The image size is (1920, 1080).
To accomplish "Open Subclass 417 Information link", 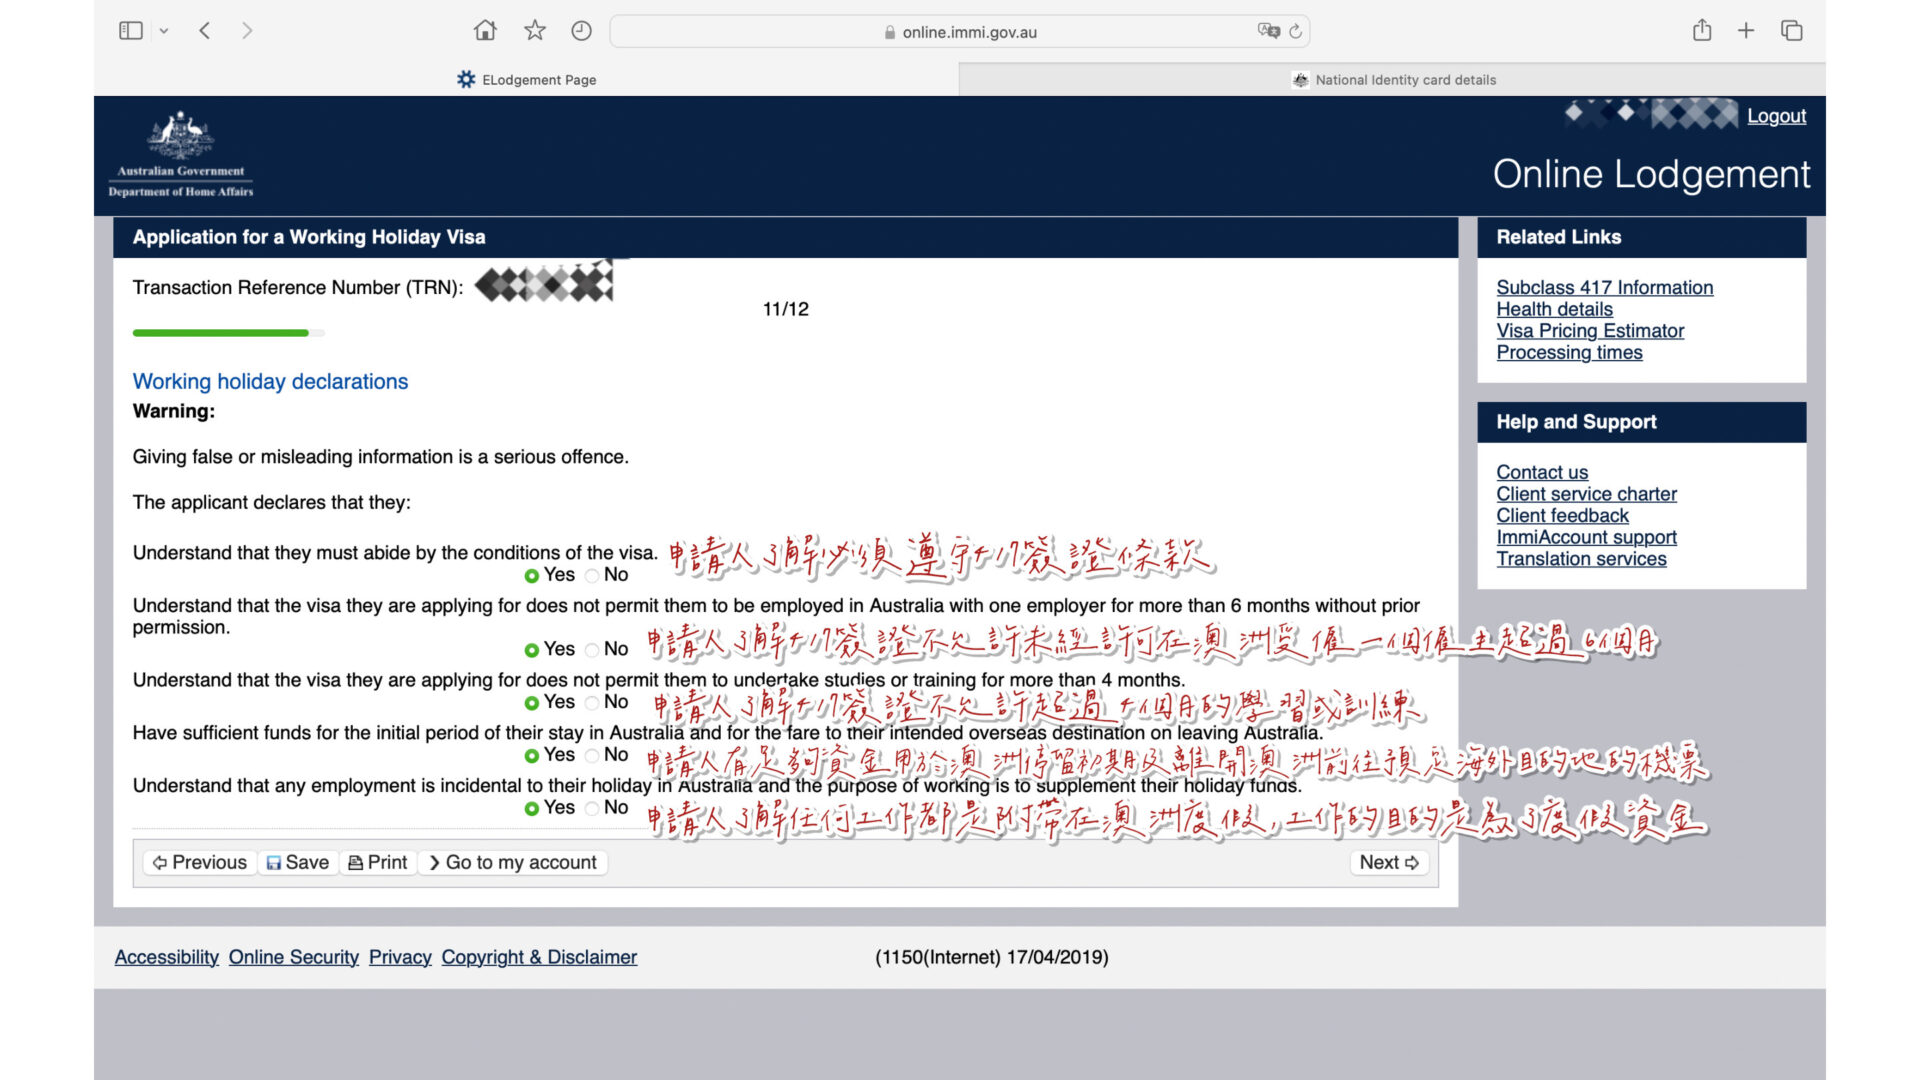I will tap(1604, 288).
